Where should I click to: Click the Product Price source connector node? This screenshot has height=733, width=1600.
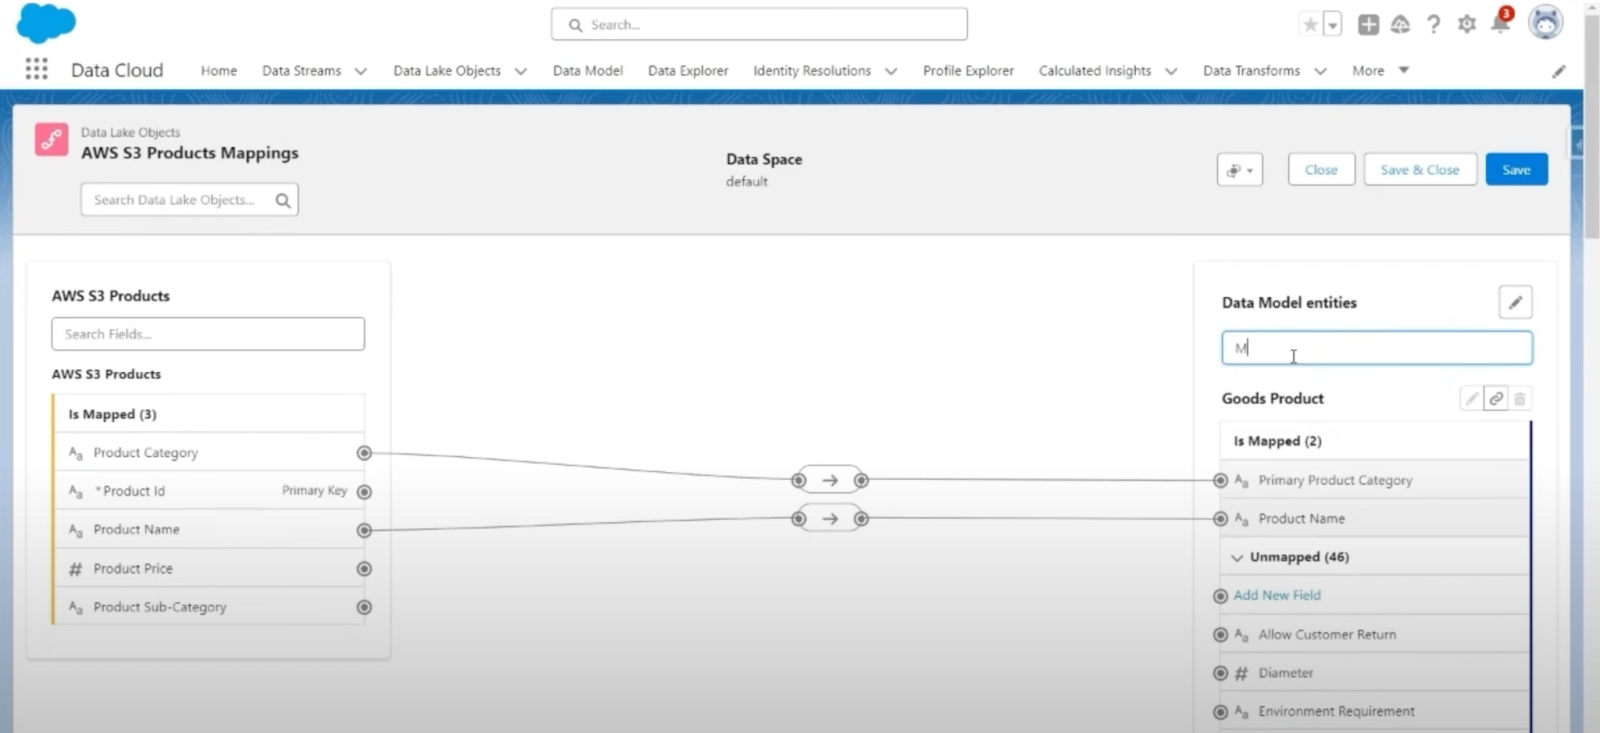point(364,569)
